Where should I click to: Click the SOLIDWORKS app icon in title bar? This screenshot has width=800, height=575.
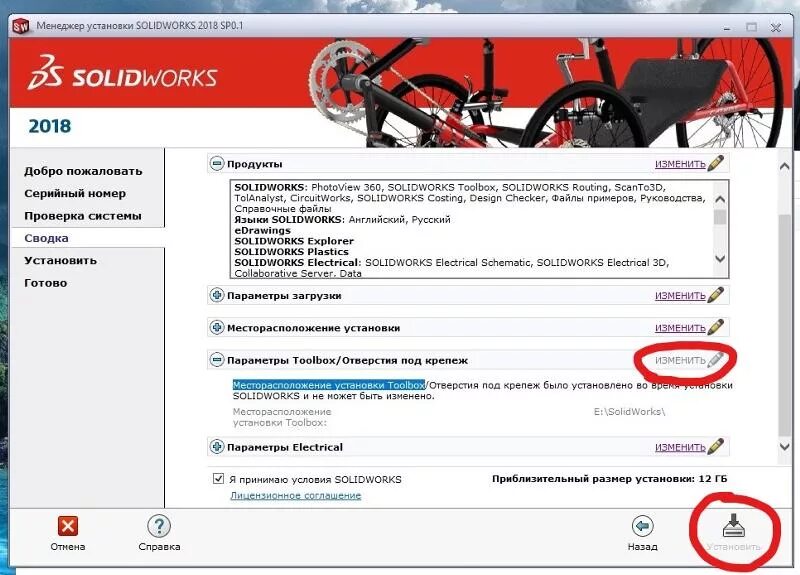click(x=21, y=26)
